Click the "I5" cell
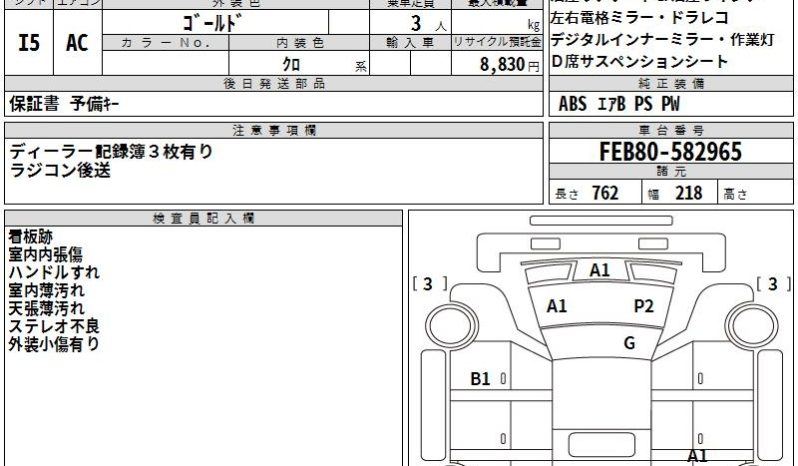This screenshot has width=798, height=466. click(x=28, y=43)
